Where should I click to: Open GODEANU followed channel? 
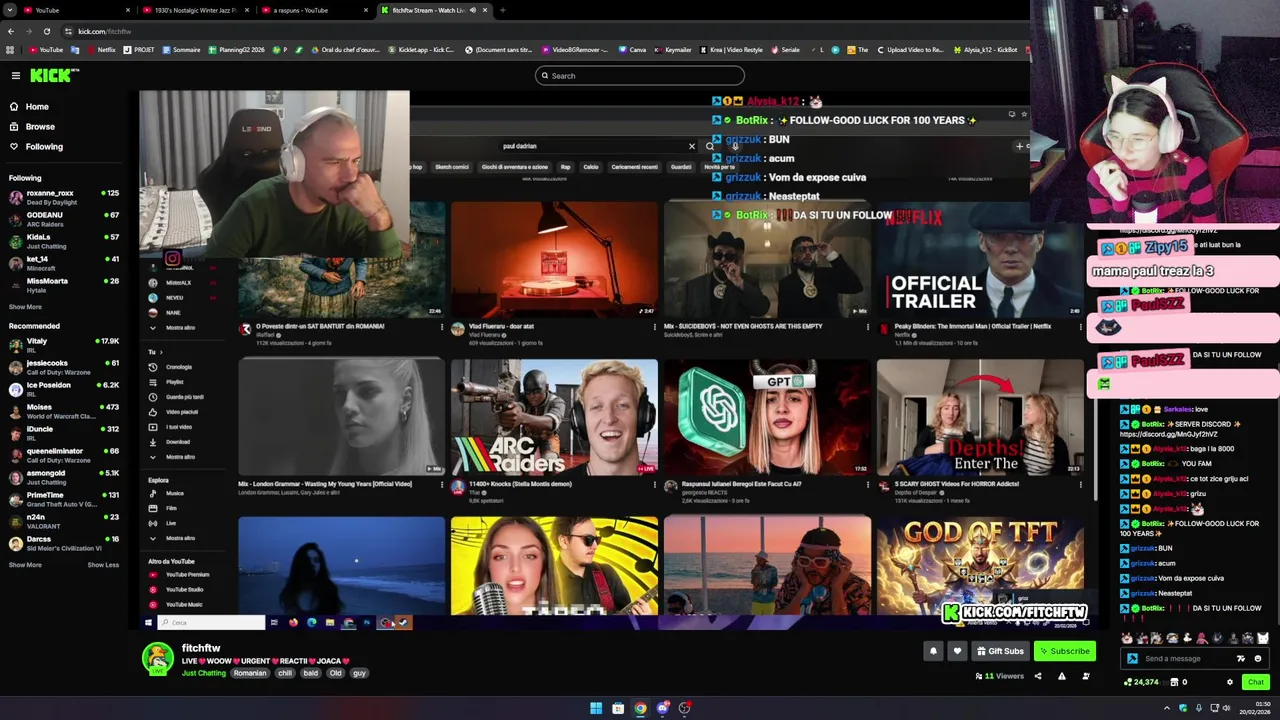coord(64,219)
